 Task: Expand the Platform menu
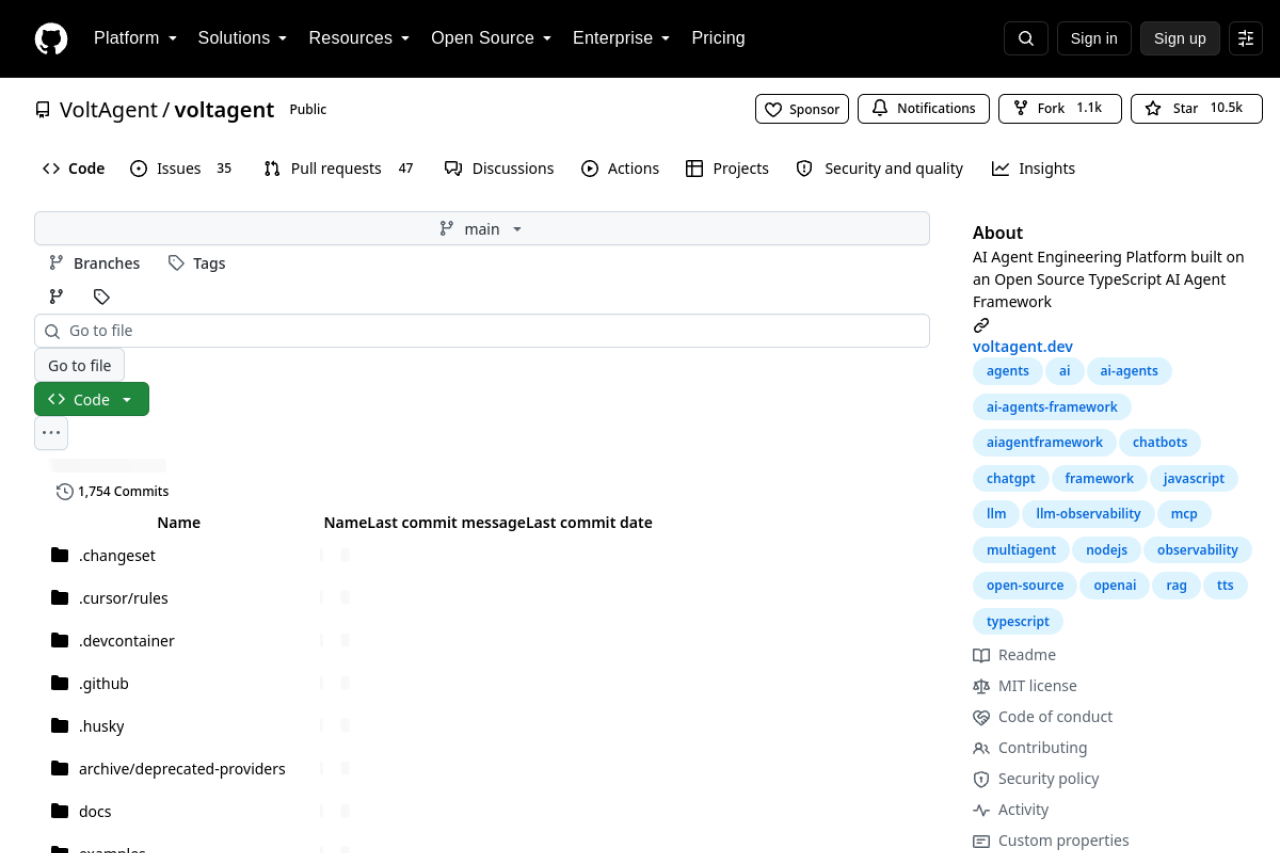coord(135,38)
